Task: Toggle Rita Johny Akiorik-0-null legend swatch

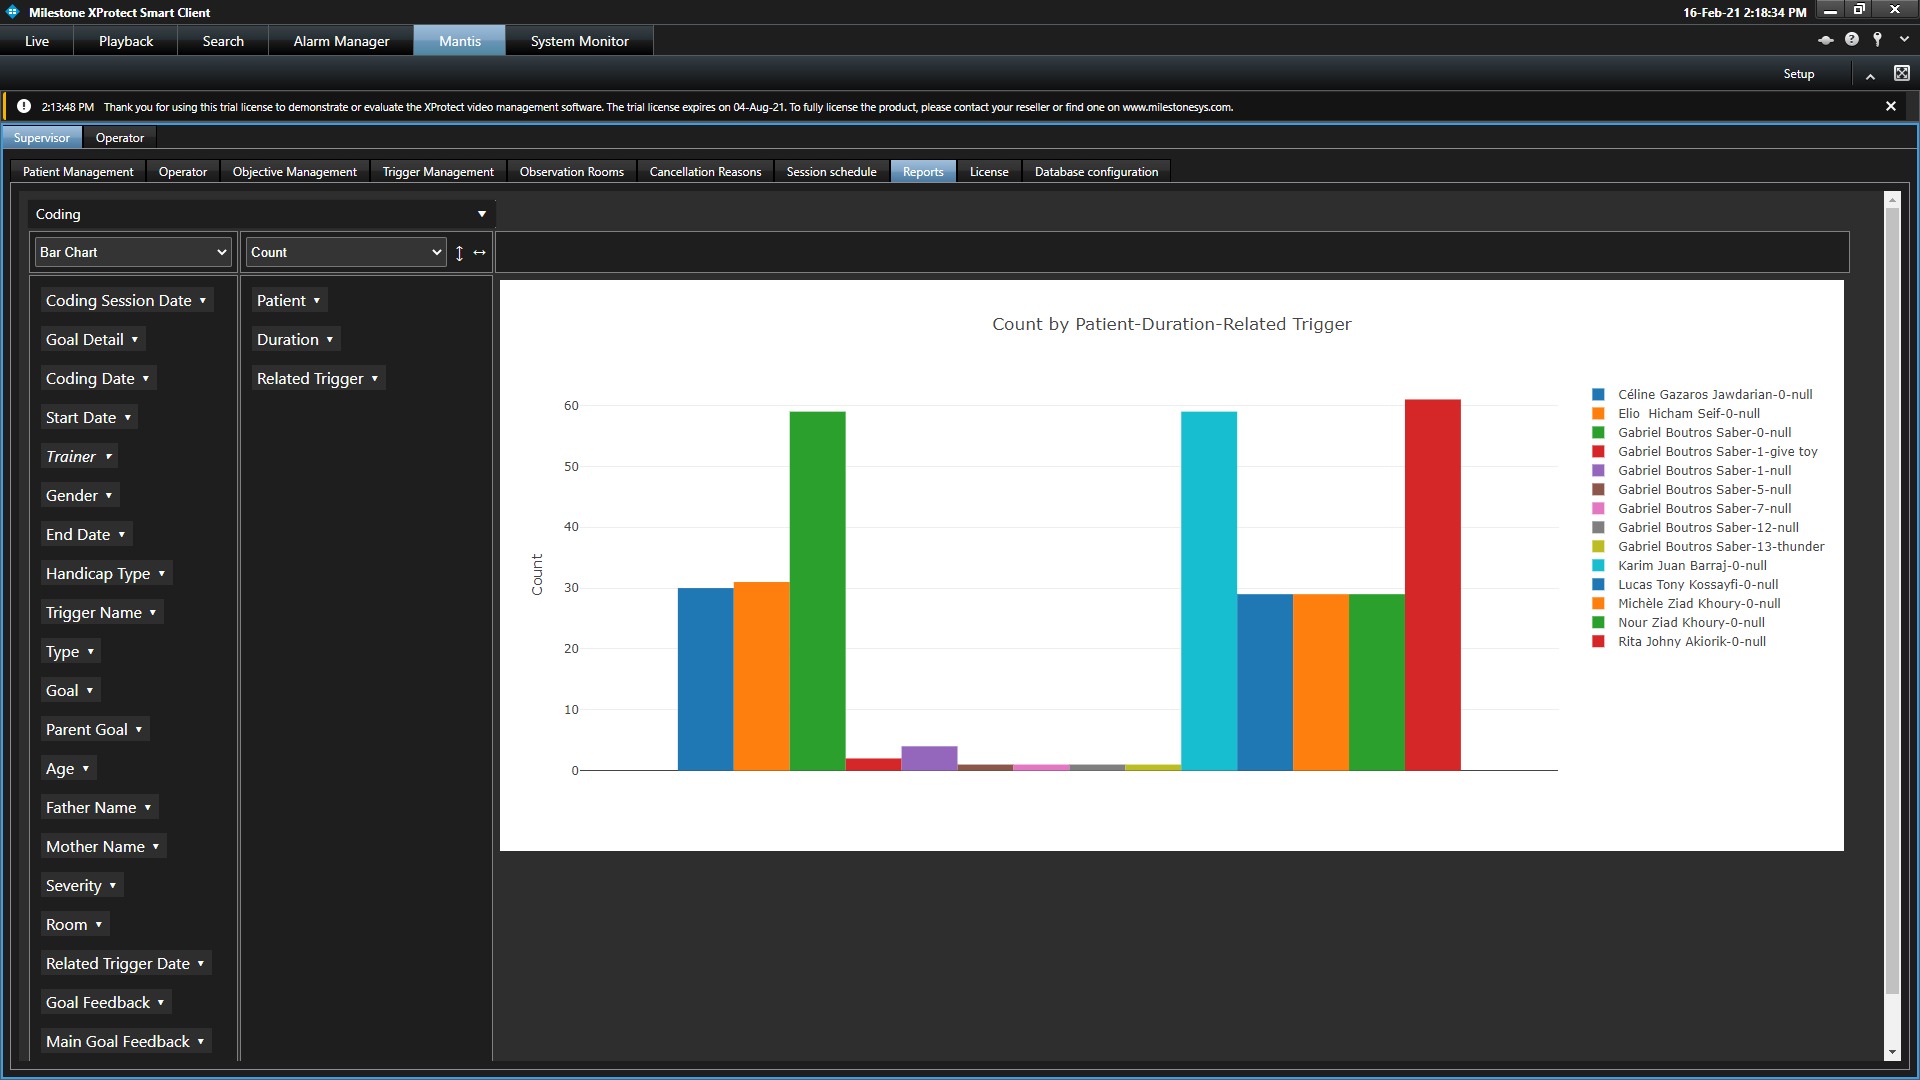Action: coord(1598,642)
